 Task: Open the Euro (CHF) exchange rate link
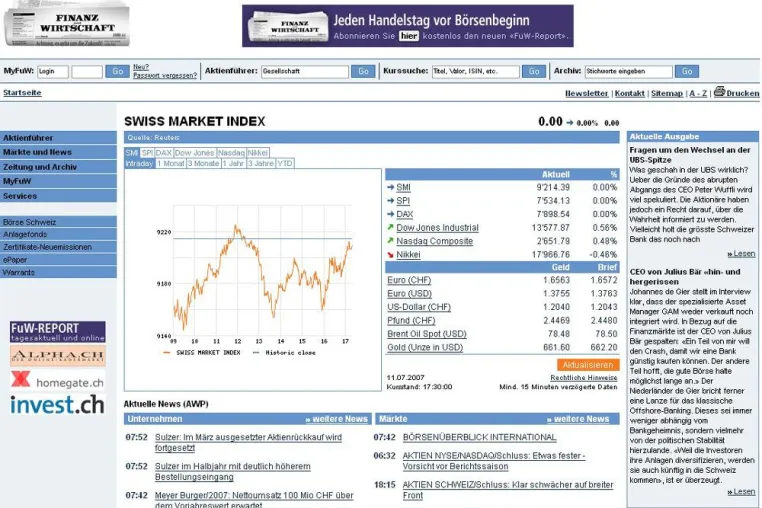coord(409,280)
